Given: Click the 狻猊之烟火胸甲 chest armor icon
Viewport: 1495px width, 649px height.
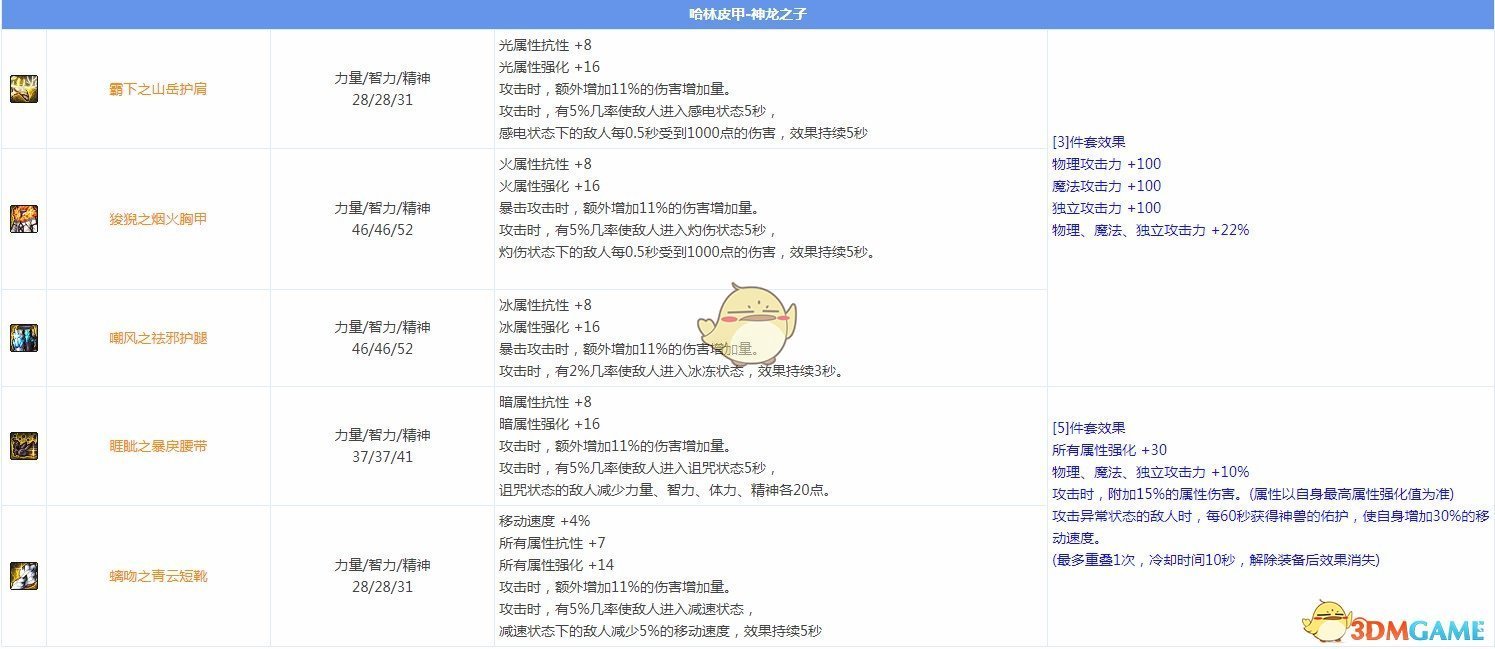Looking at the screenshot, I should (x=24, y=218).
